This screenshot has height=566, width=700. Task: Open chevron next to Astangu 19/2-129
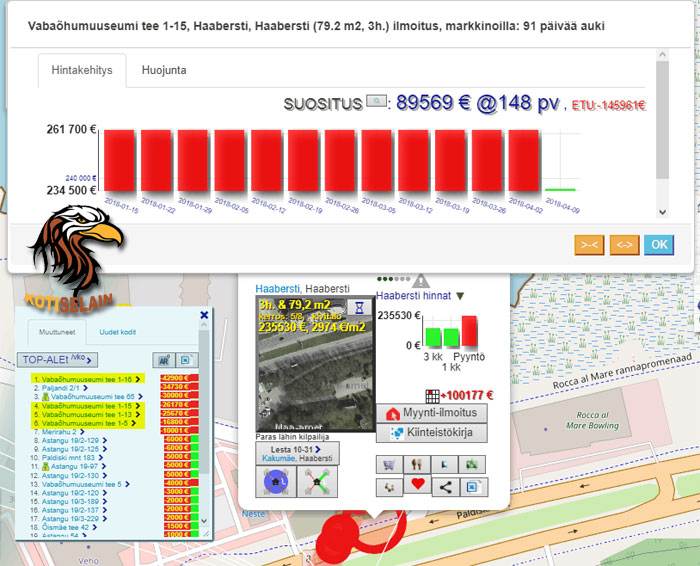pos(105,440)
